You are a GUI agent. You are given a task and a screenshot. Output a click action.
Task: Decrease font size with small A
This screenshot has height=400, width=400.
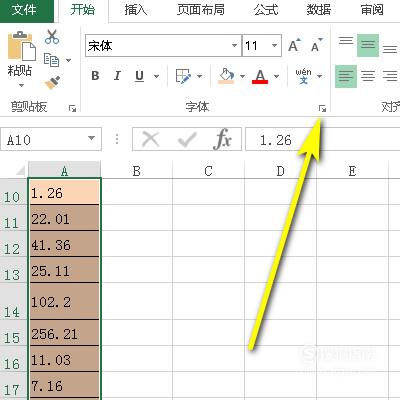click(x=316, y=45)
